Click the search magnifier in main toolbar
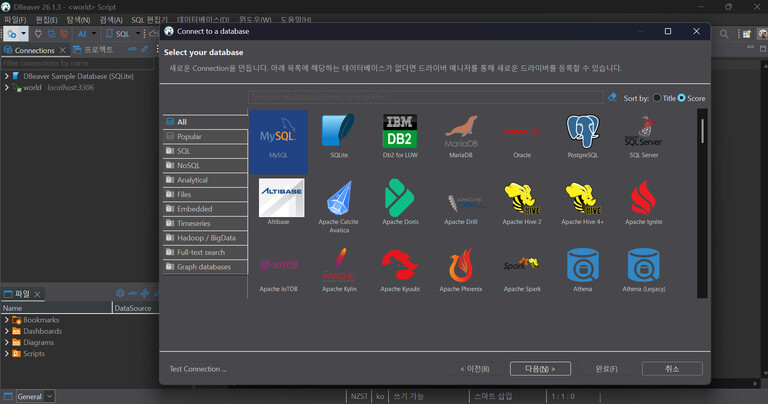Image resolution: width=768 pixels, height=404 pixels. pos(723,34)
